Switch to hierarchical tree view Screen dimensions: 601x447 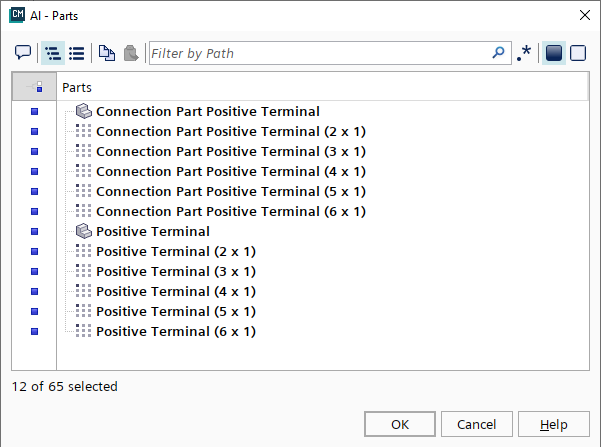click(52, 53)
